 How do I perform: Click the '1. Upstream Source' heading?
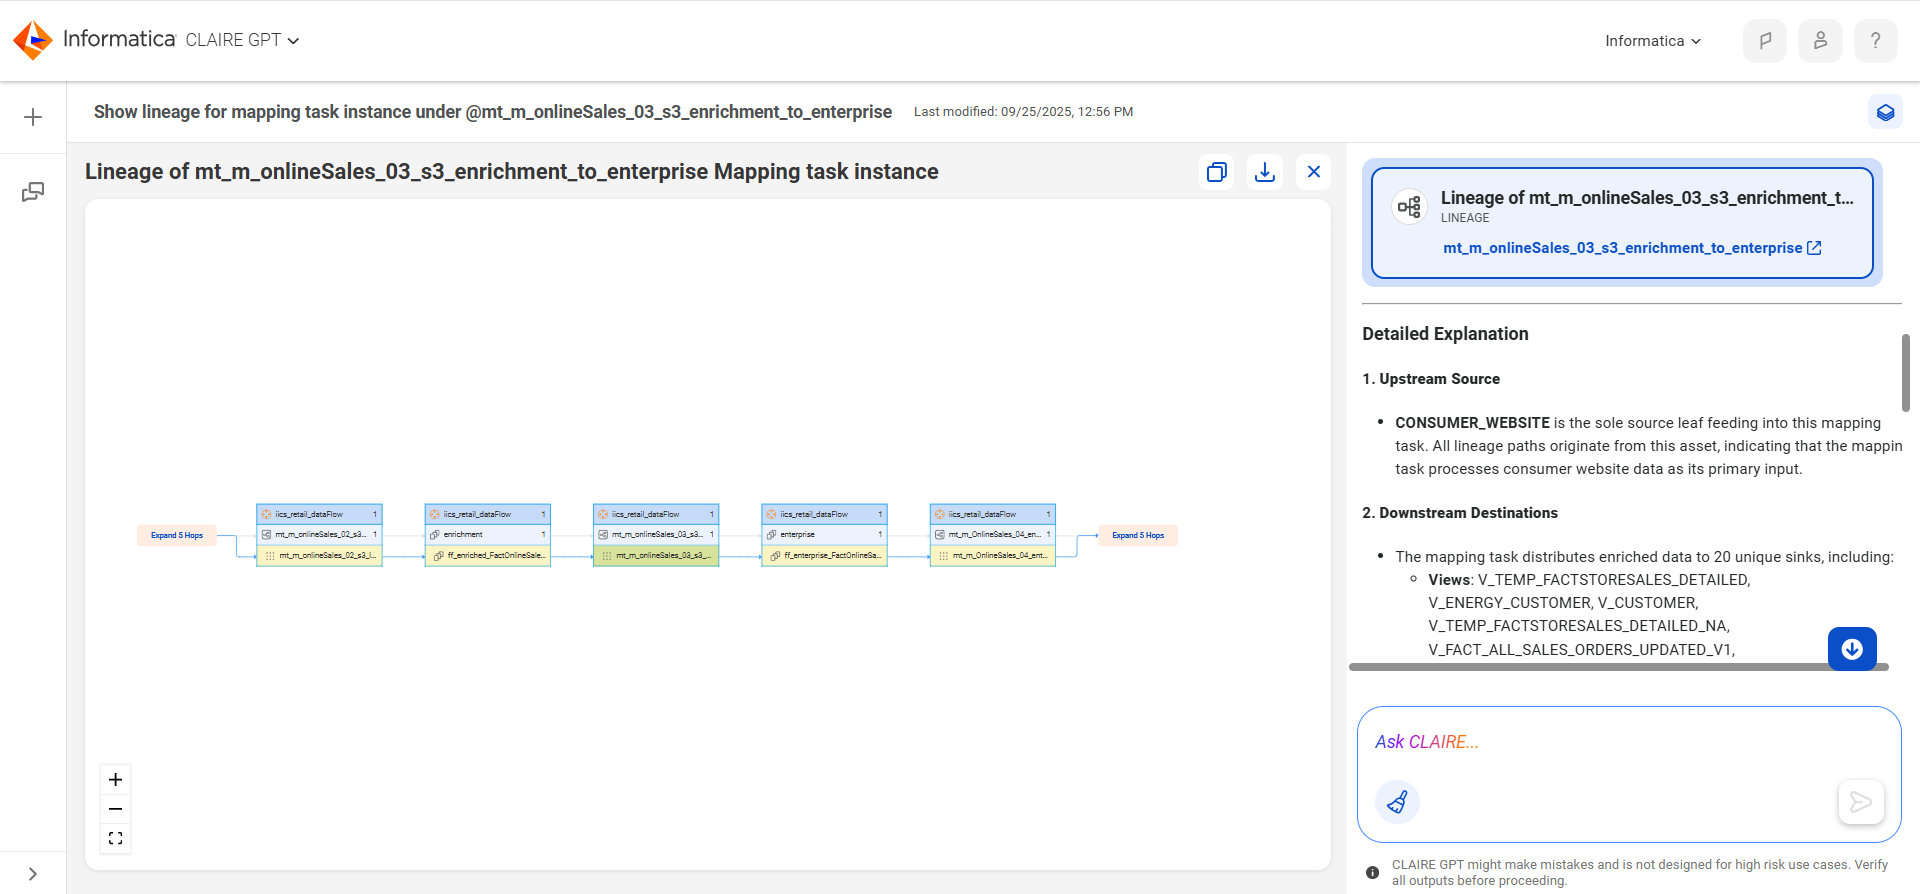(1431, 379)
